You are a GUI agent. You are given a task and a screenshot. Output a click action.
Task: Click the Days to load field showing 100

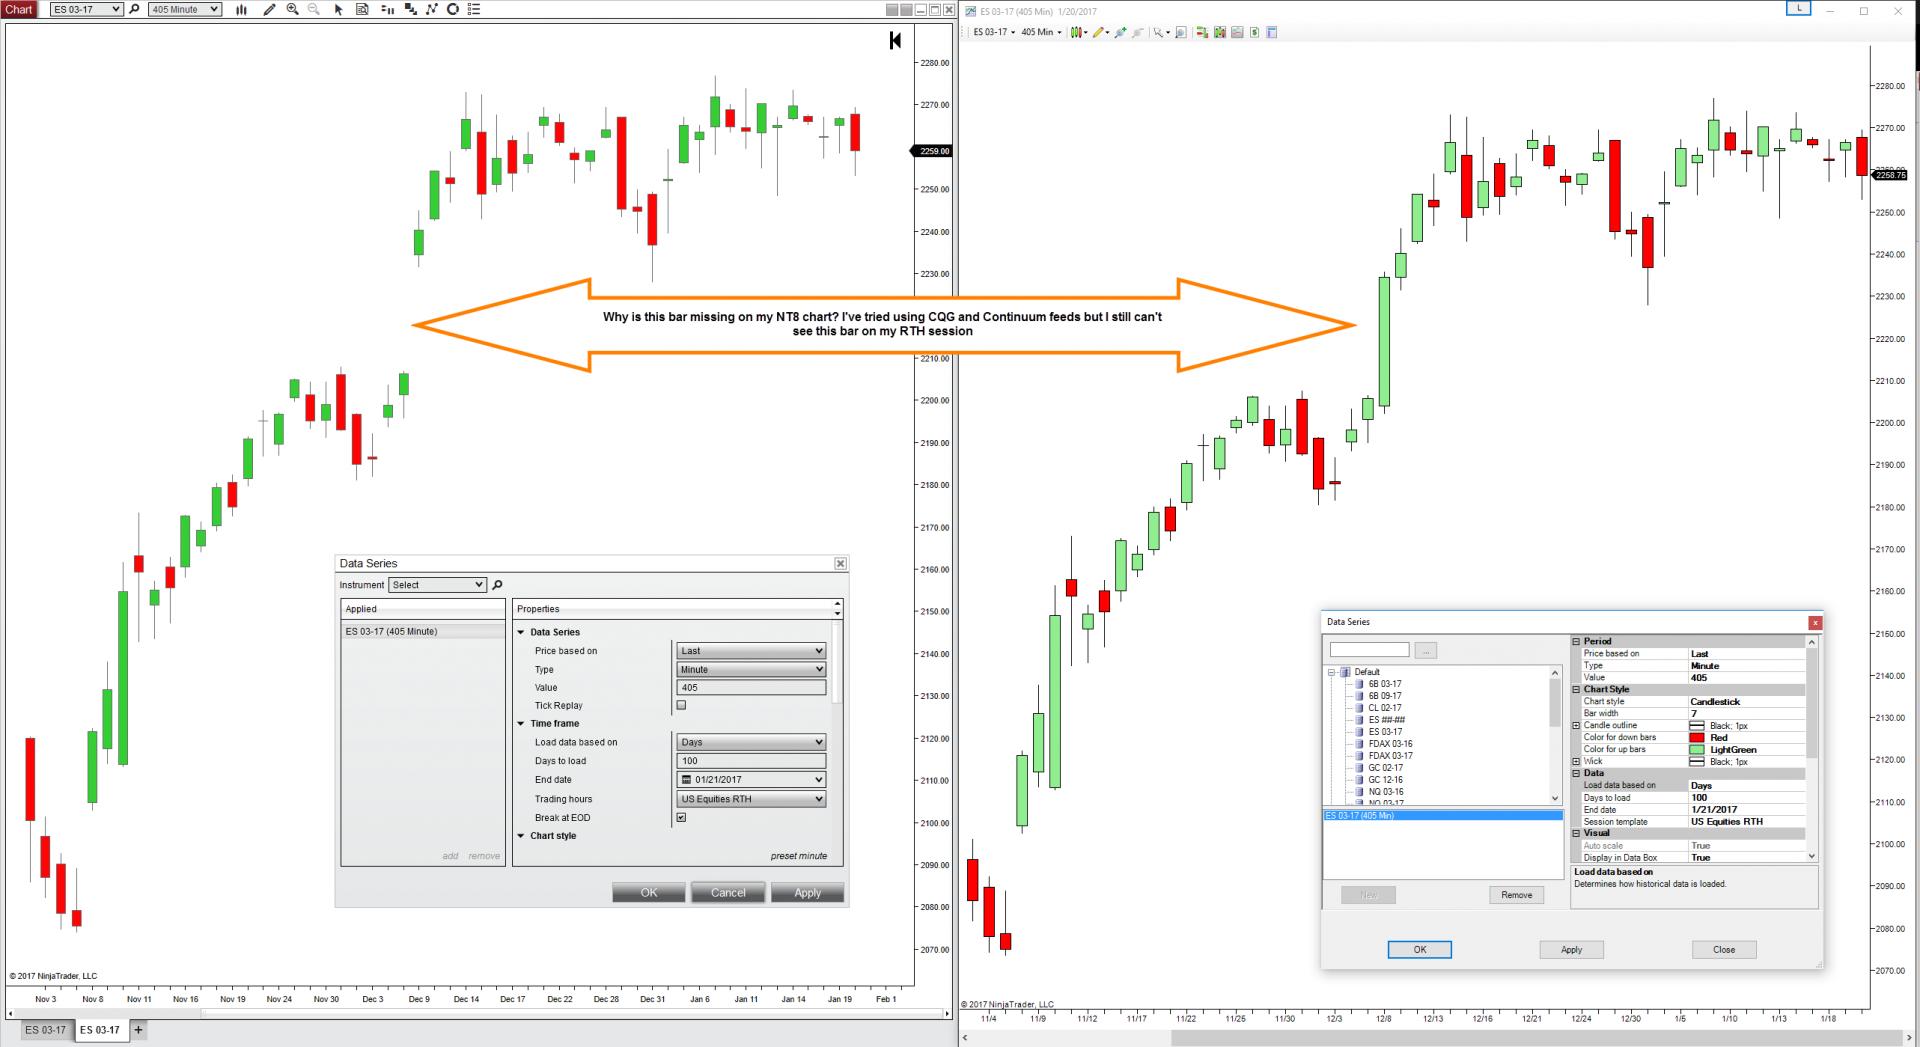click(751, 761)
